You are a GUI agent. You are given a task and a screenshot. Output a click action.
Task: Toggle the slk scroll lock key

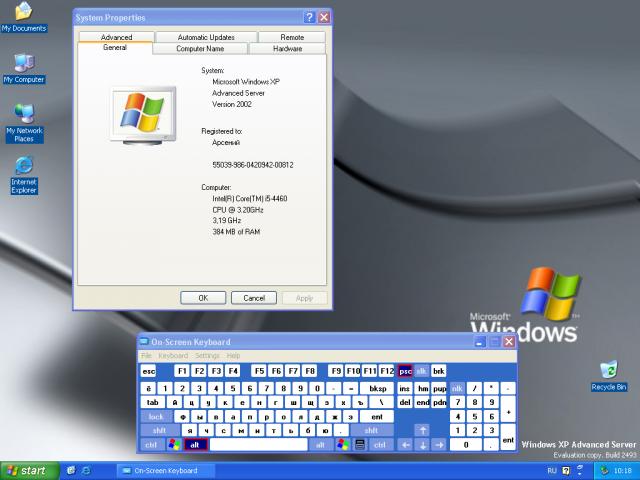[421, 371]
